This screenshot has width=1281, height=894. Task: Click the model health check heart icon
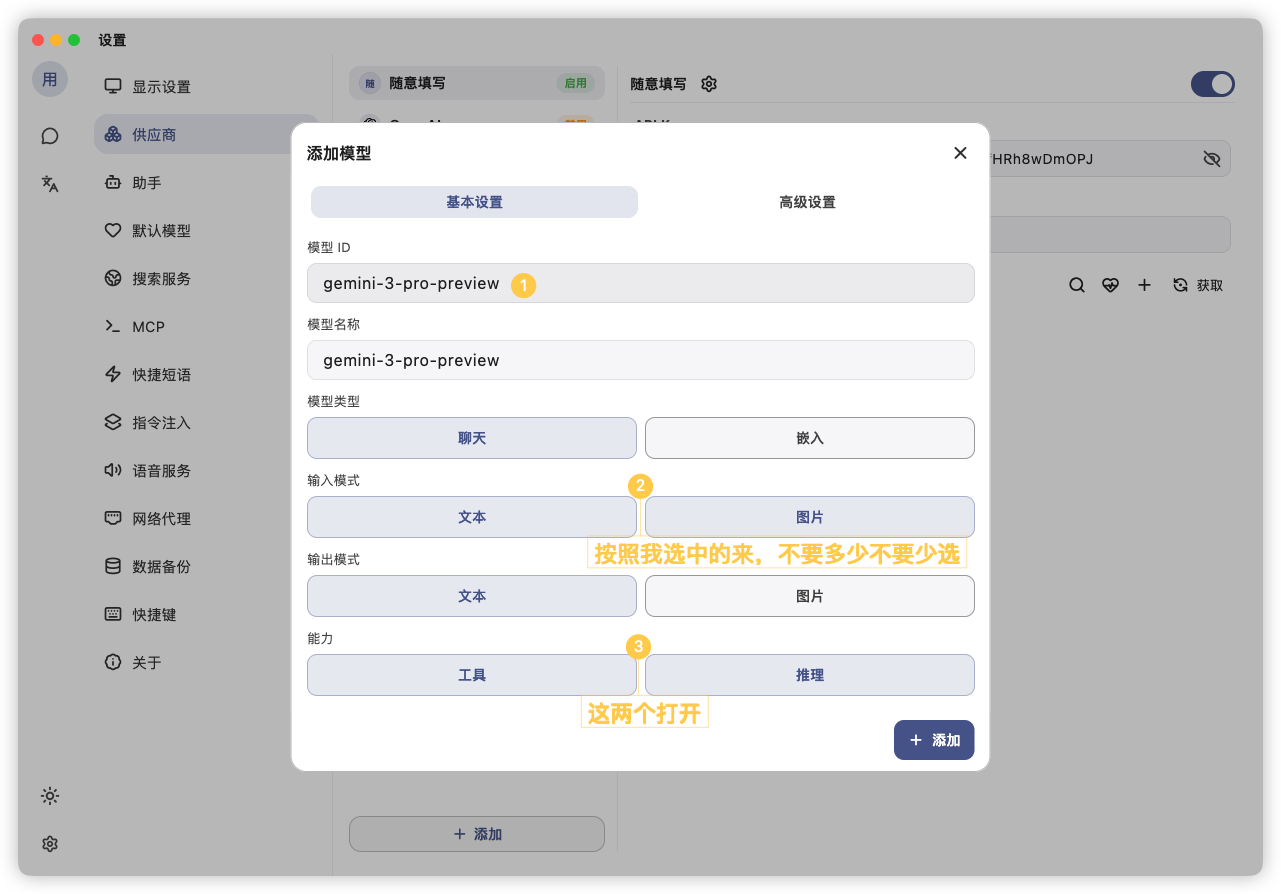click(x=1110, y=285)
